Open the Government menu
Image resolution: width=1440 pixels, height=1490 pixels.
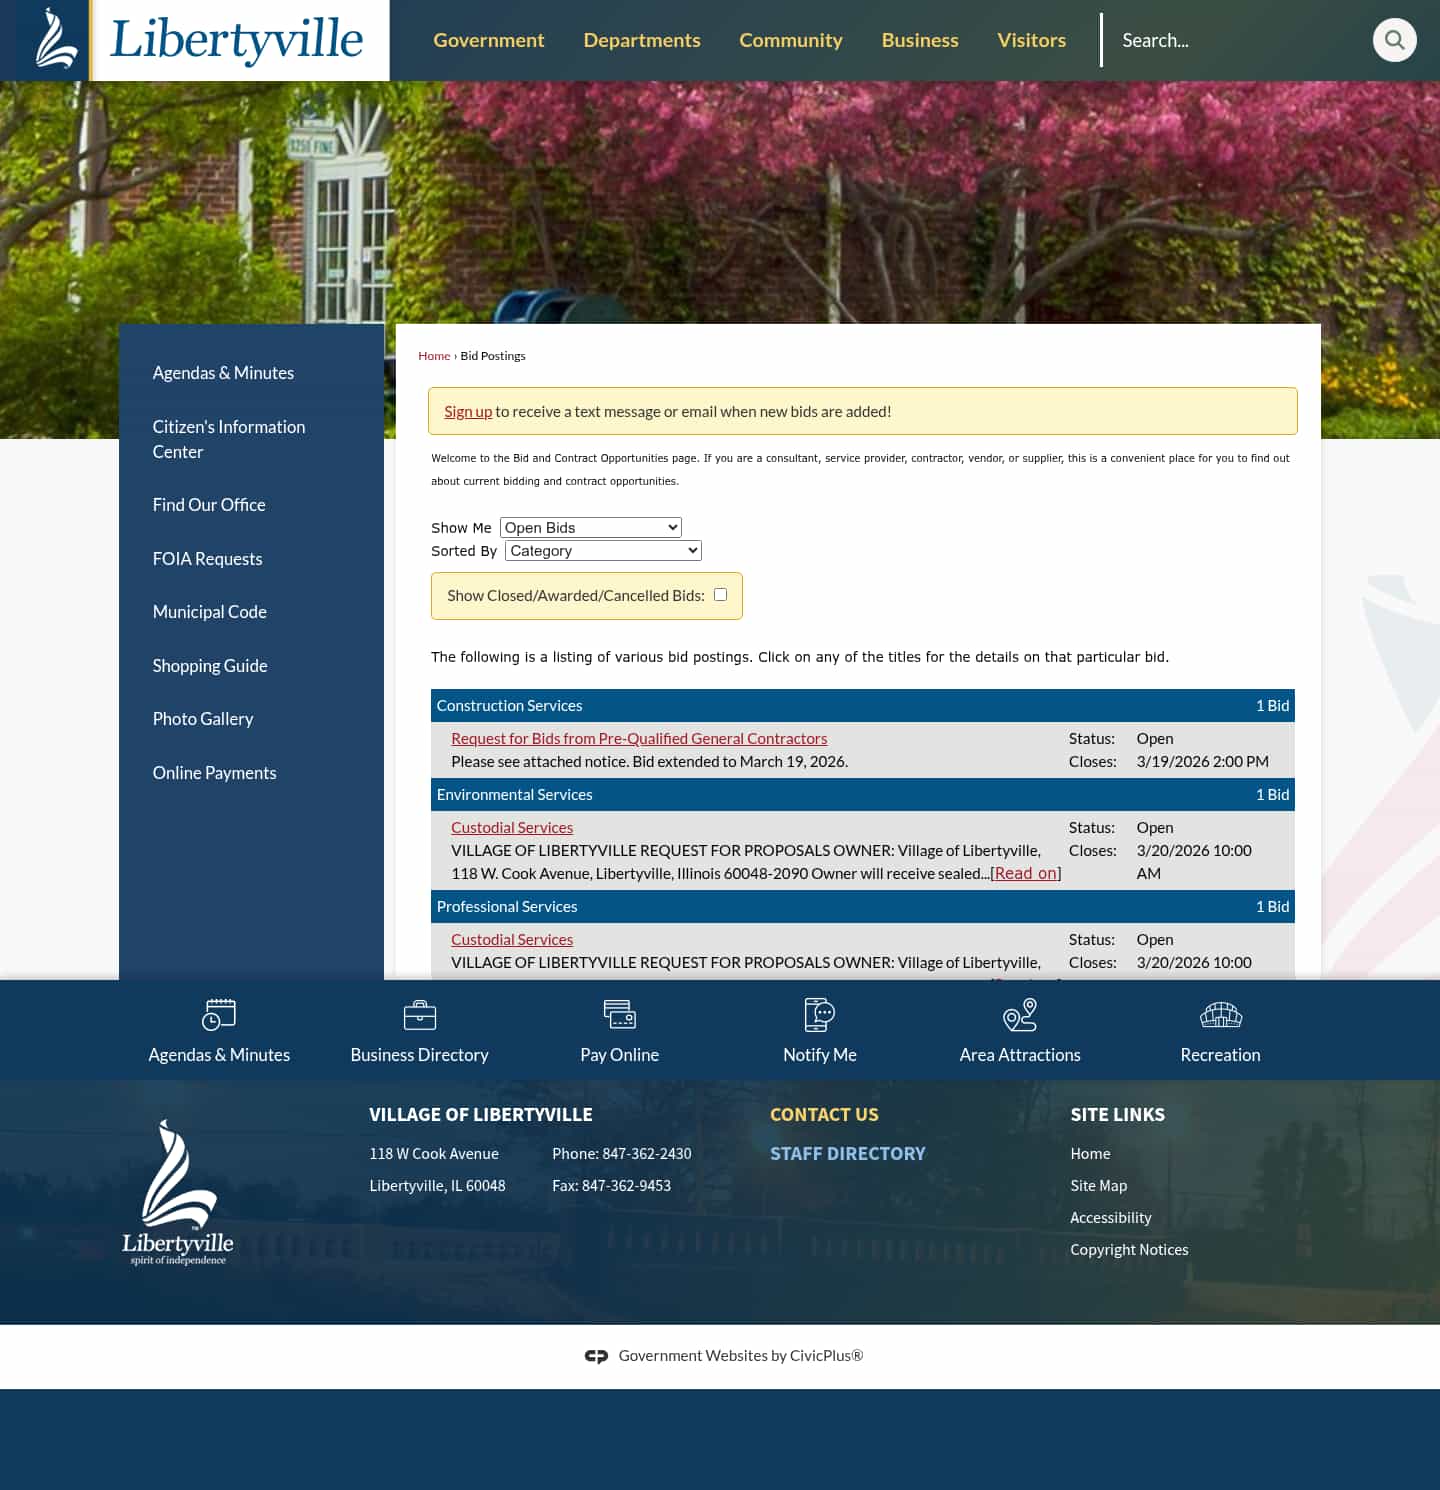488,40
